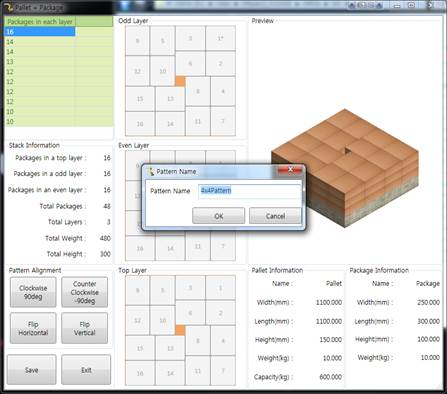
Task: Select box 1 in the Odd Layer
Action: [220, 38]
